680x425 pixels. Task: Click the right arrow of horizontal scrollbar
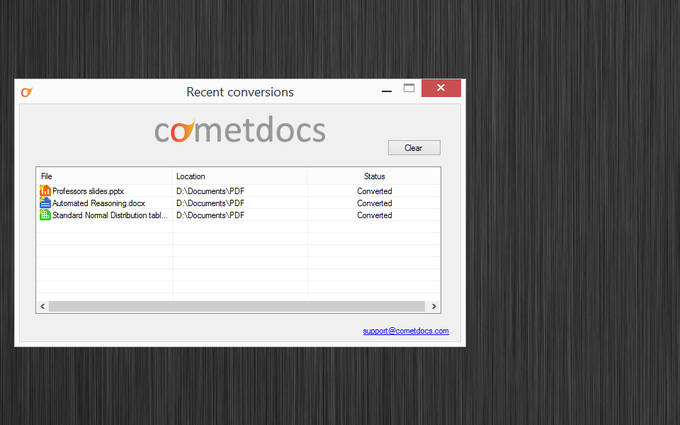point(434,306)
